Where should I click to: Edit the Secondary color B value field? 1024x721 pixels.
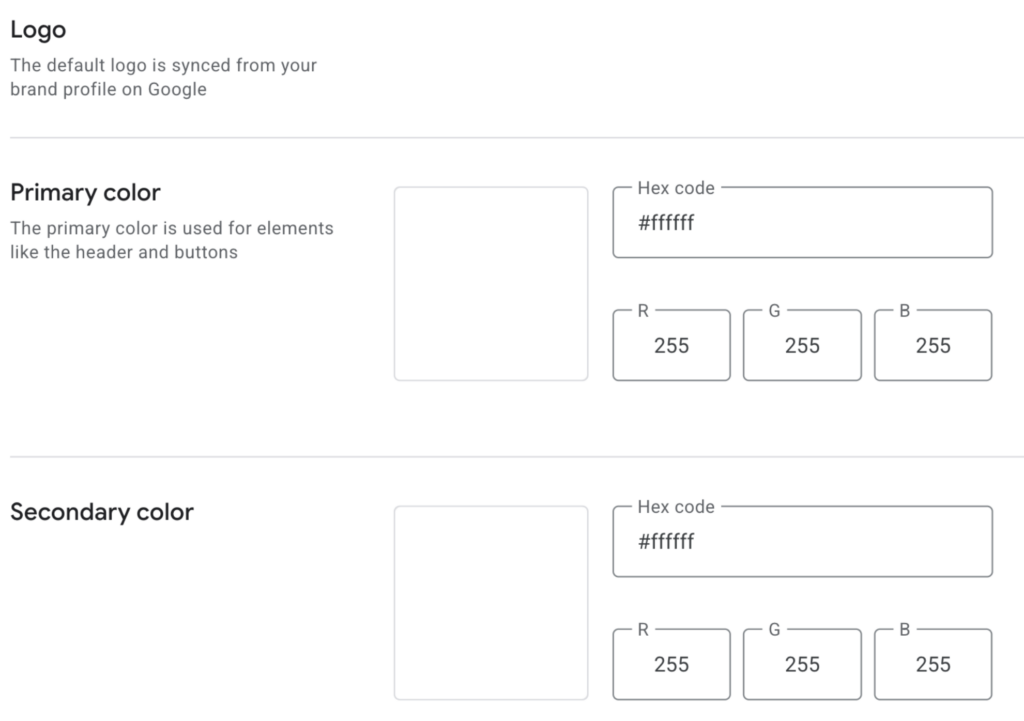tap(933, 665)
